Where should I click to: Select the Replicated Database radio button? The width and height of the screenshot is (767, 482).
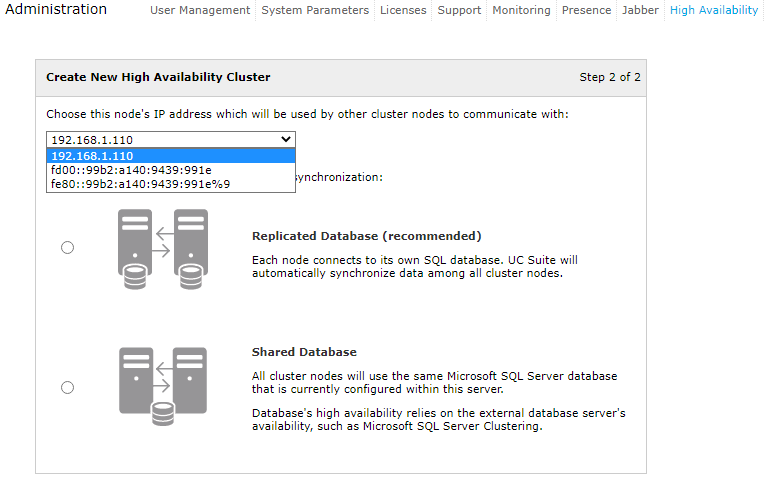[68, 248]
